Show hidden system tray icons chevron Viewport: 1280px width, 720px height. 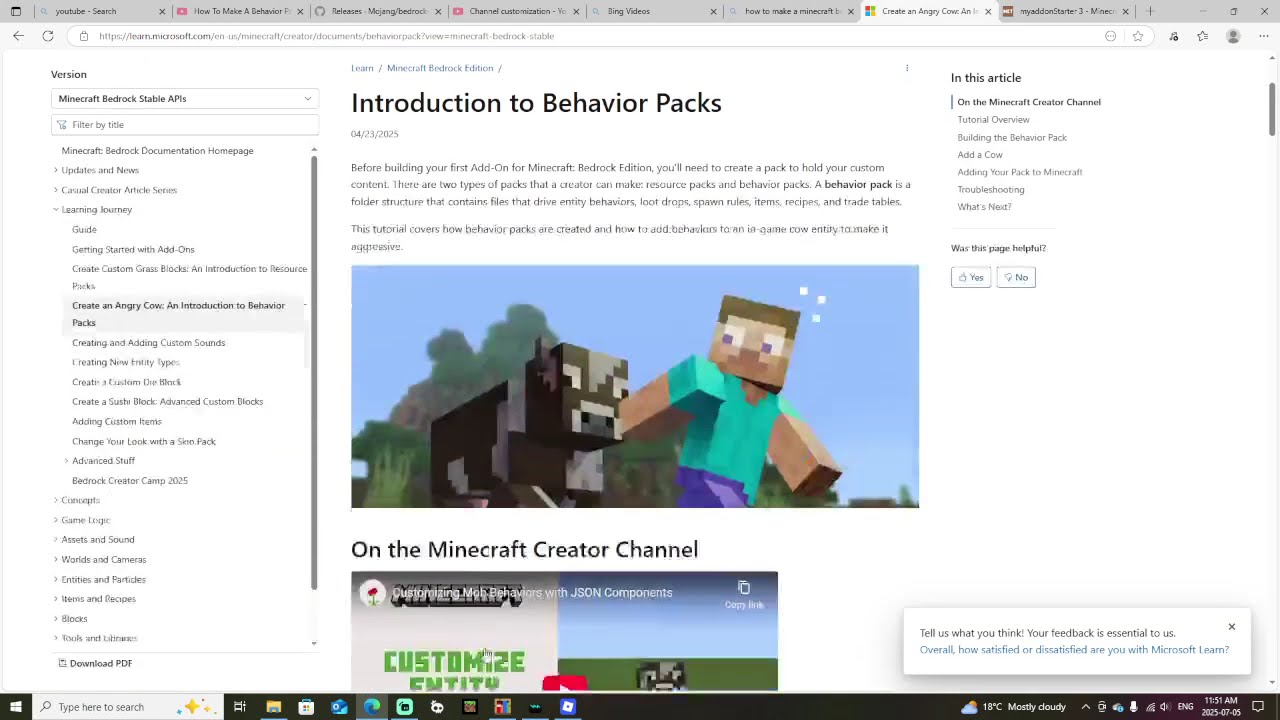coord(1086,707)
